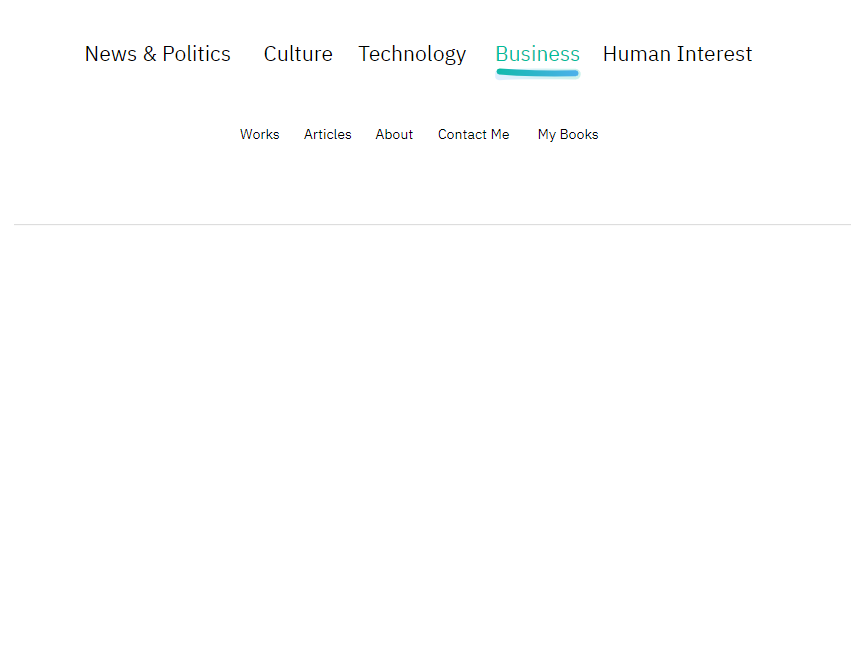The height and width of the screenshot is (655, 865).
Task: Go to the My Books page
Action: [568, 135]
